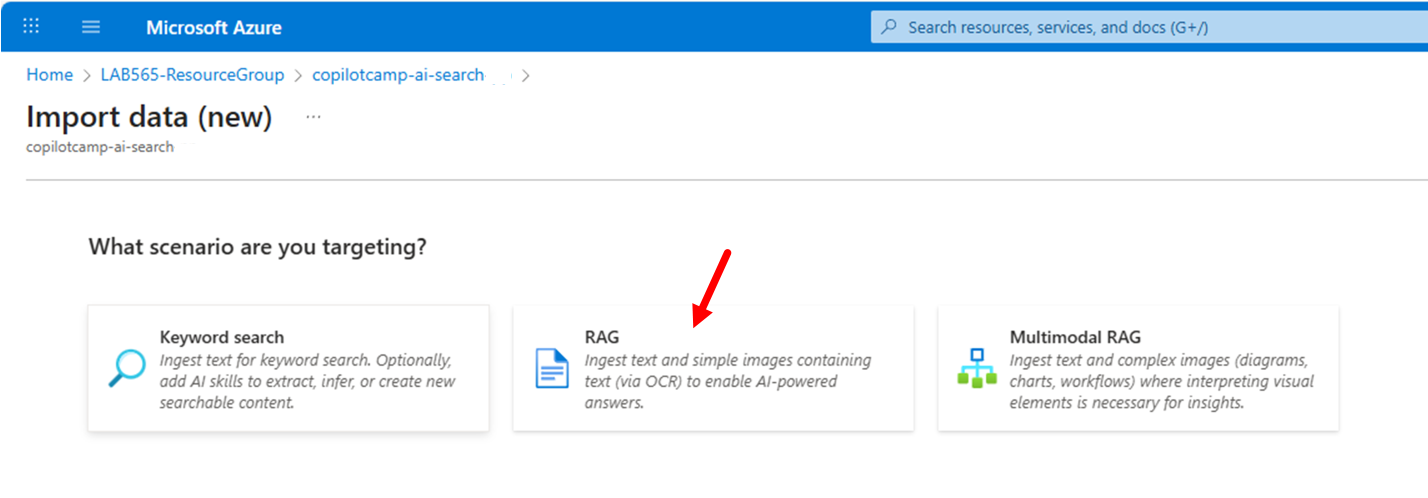Viewport: 1428px width, 498px height.
Task: Focus the Search resources, services, and docs box
Action: tap(1149, 27)
